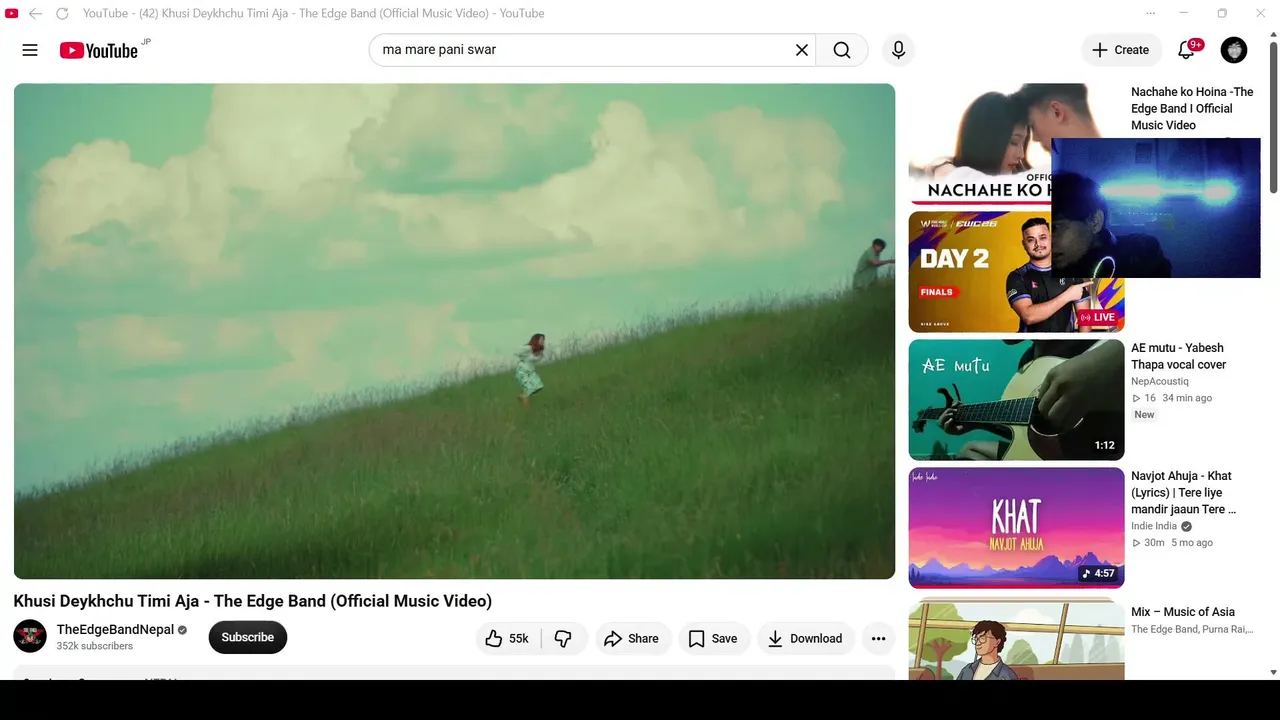
Task: Save video to a playlist
Action: (714, 638)
